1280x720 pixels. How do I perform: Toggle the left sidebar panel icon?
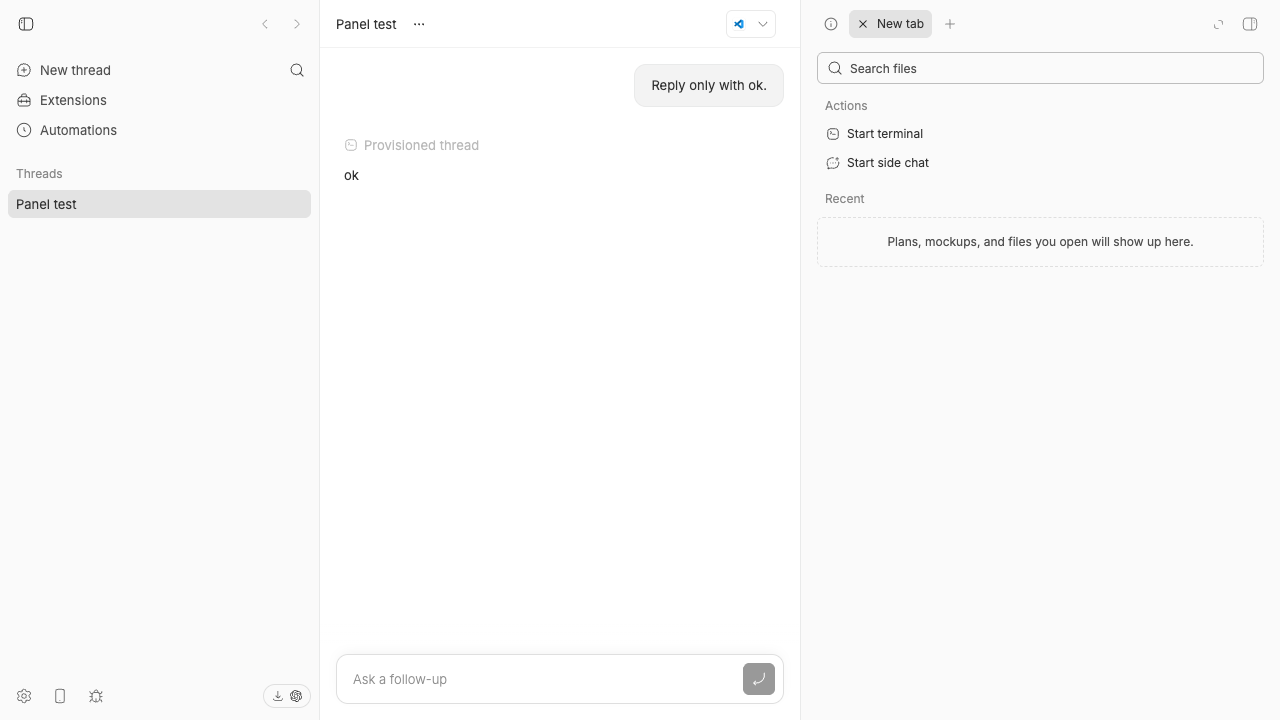point(26,24)
